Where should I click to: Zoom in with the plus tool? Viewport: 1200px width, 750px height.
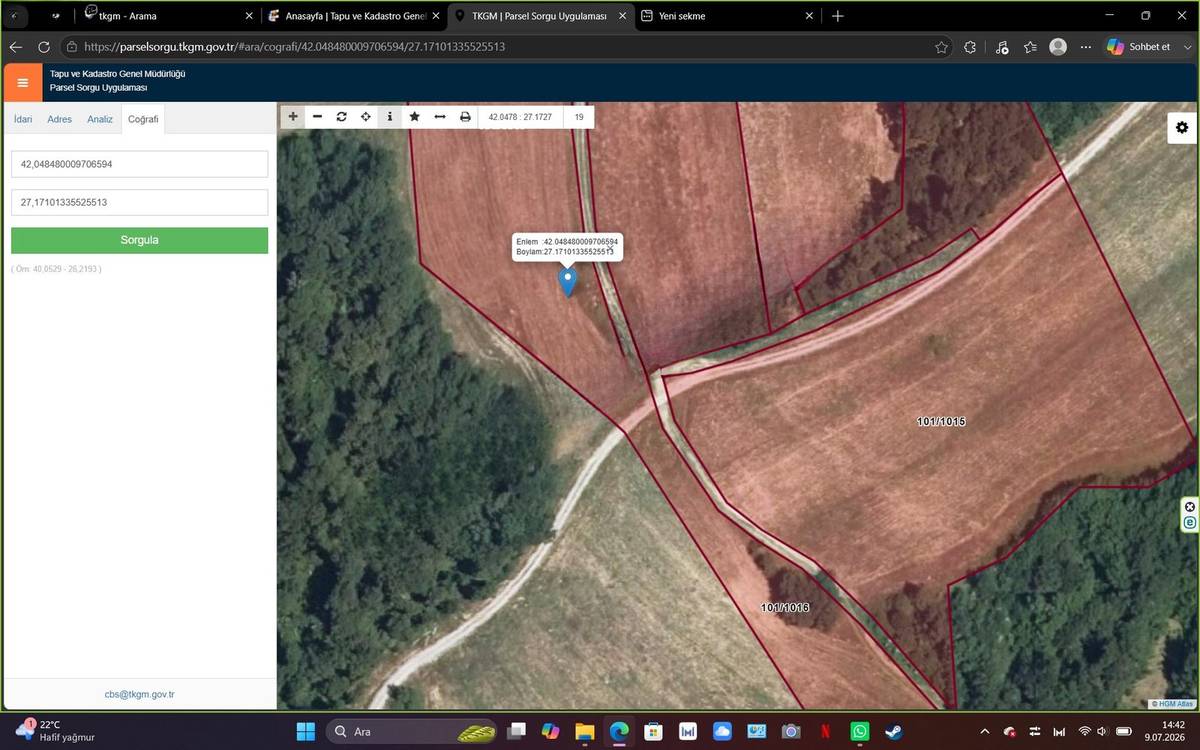[293, 117]
